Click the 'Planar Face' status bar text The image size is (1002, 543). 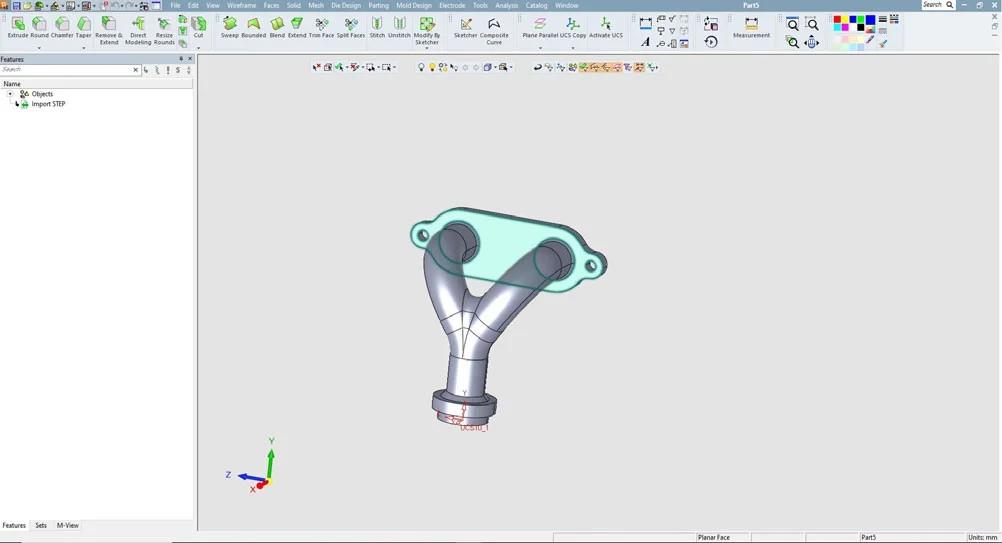pos(714,537)
